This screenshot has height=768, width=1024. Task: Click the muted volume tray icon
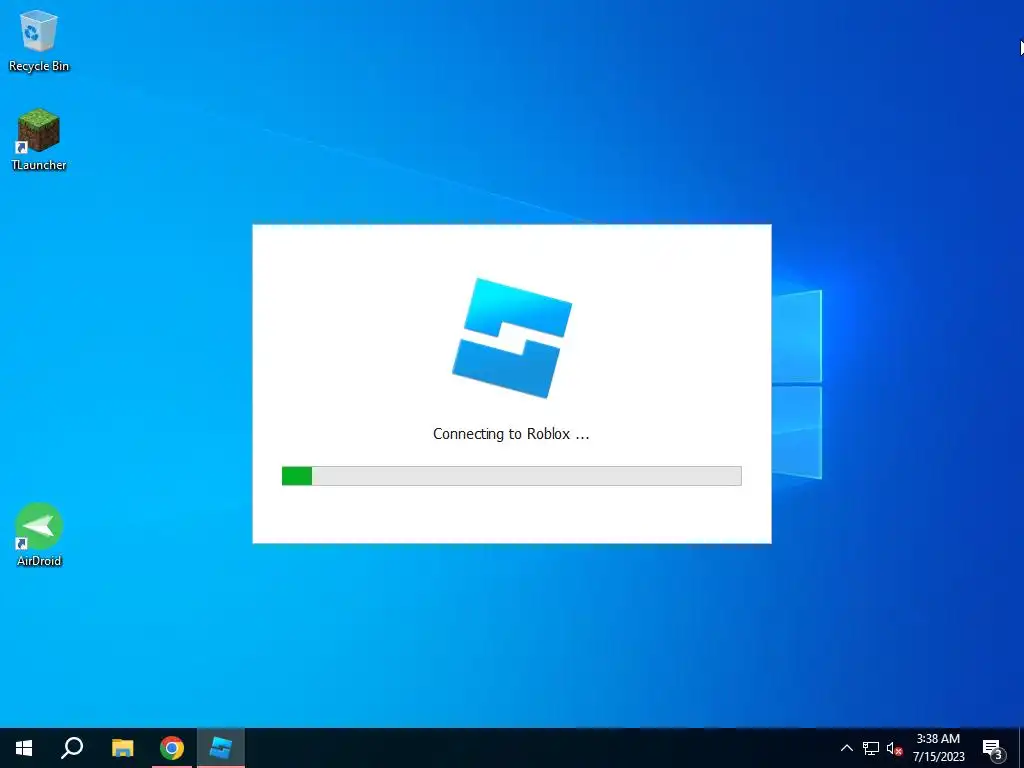click(x=894, y=748)
